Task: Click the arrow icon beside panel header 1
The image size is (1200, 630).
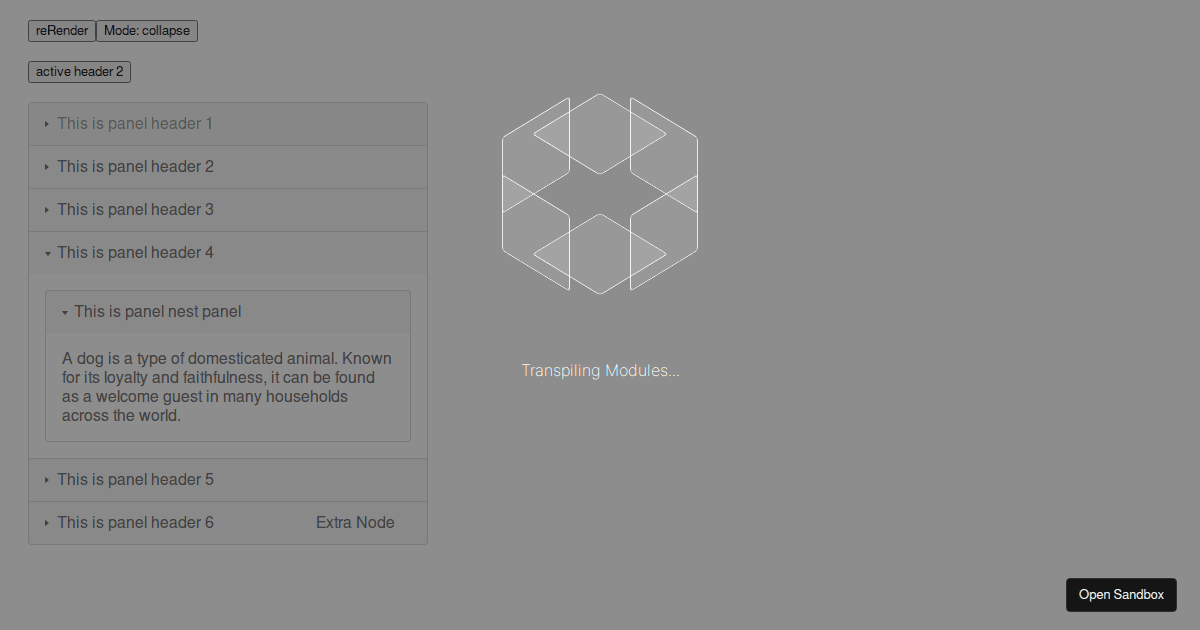Action: [x=47, y=124]
